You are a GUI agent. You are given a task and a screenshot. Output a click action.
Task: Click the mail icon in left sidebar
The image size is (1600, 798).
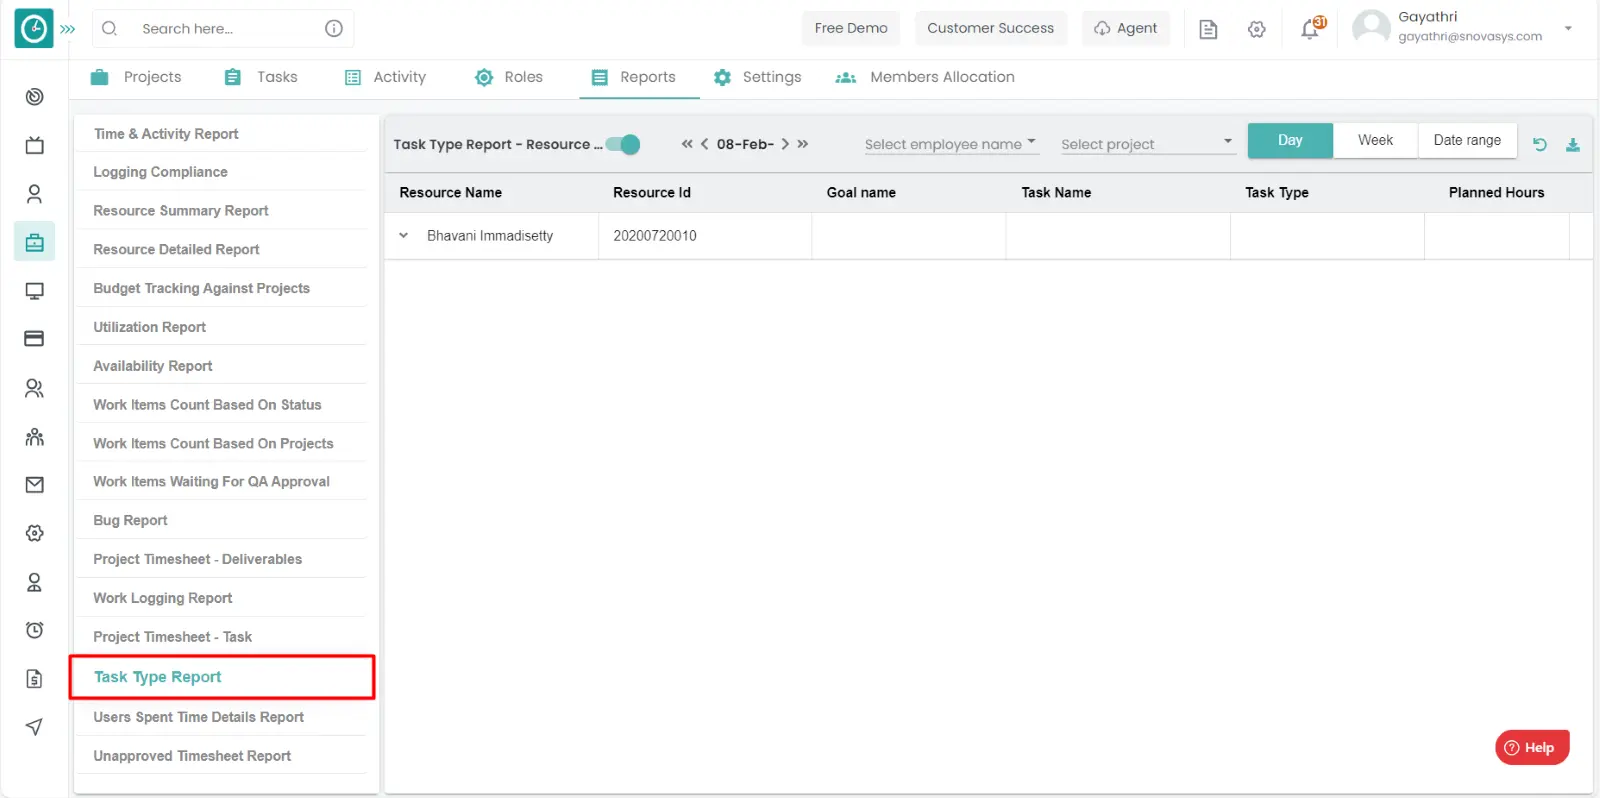[34, 485]
